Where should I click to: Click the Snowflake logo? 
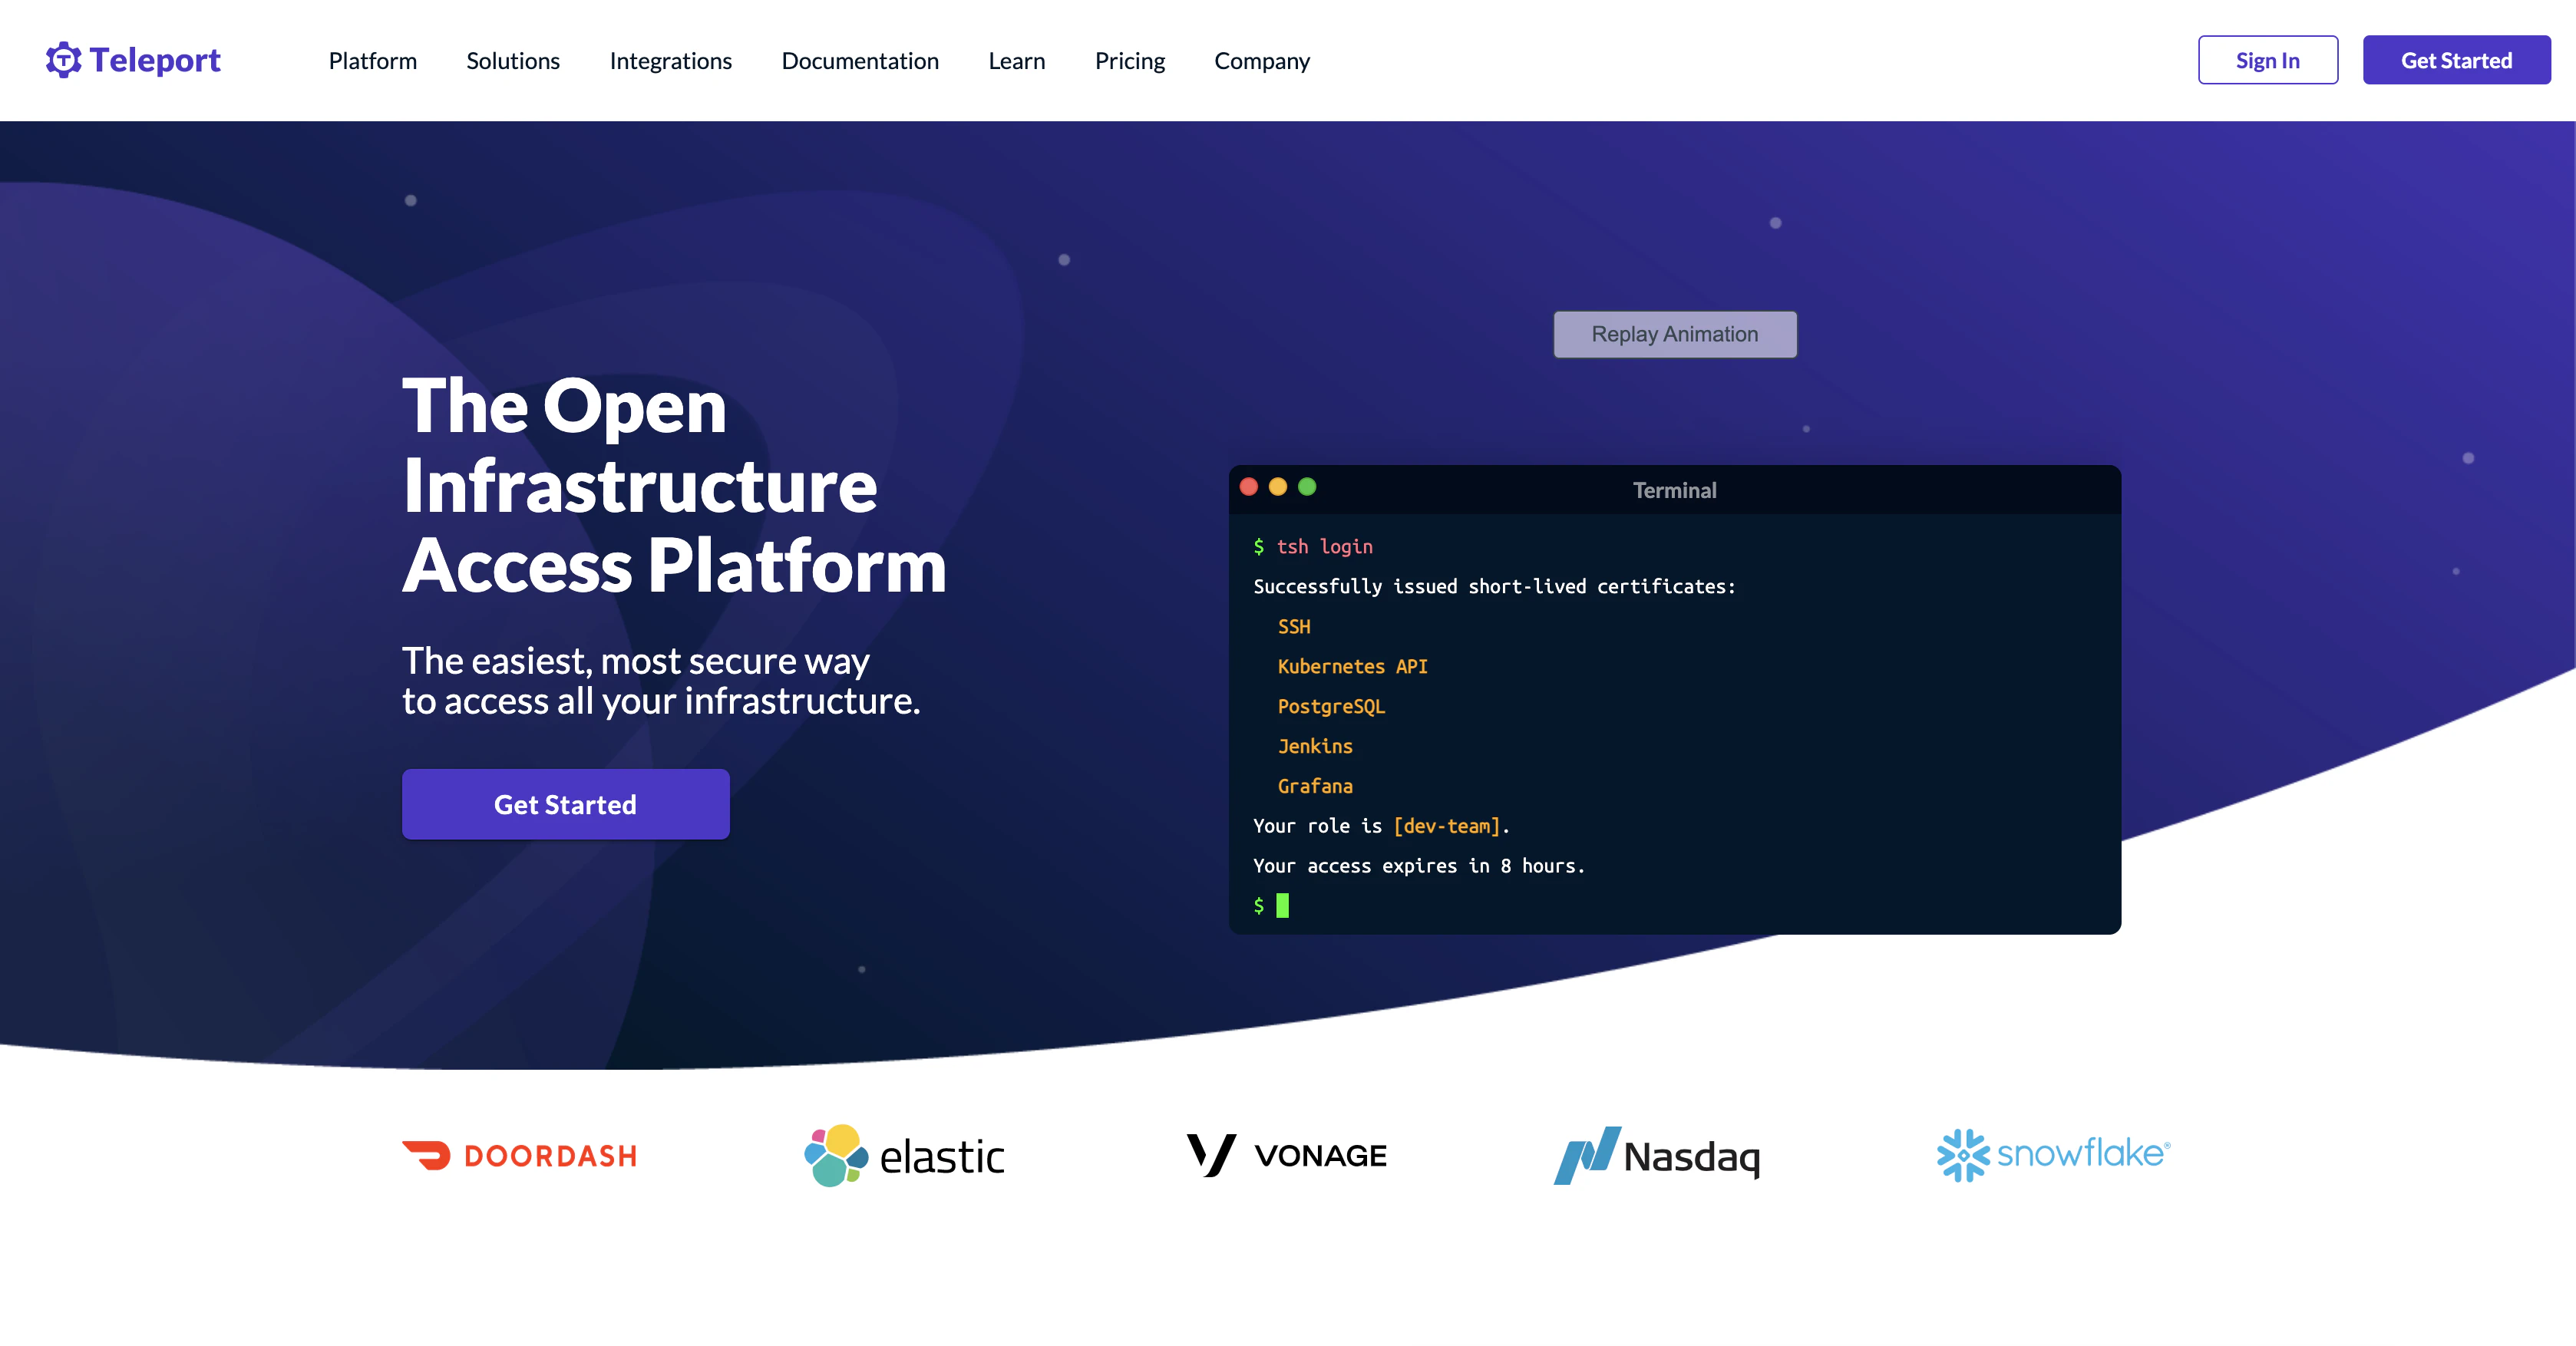click(2053, 1154)
